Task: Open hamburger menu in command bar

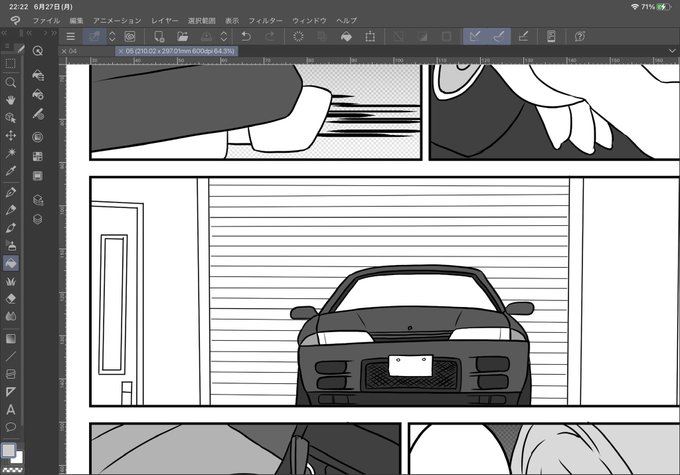Action: click(70, 36)
